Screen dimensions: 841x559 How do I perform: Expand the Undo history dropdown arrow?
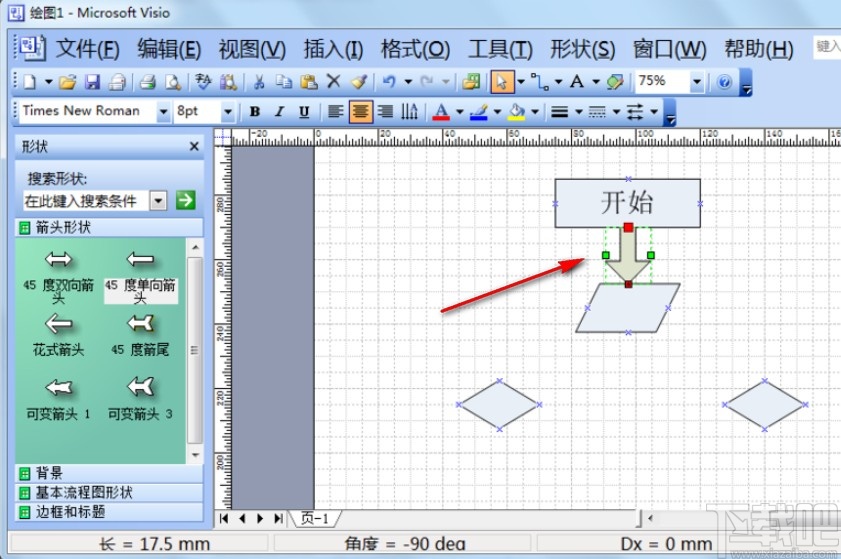pyautogui.click(x=408, y=82)
